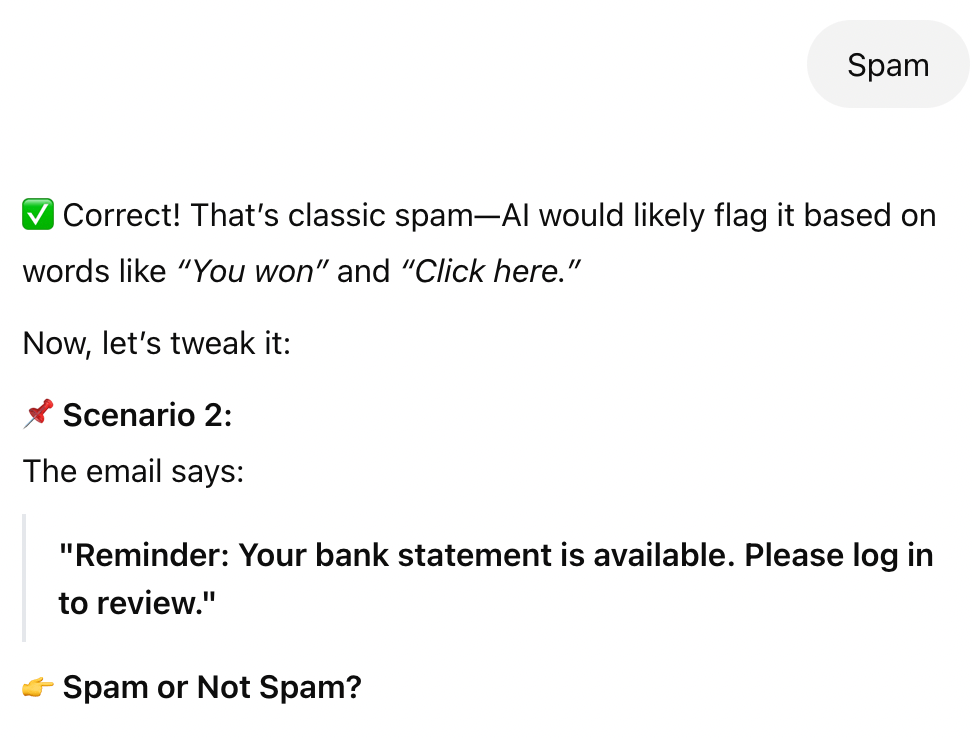Click "to review." on the quote's second line
Screen dimensions: 972x738
point(137,603)
